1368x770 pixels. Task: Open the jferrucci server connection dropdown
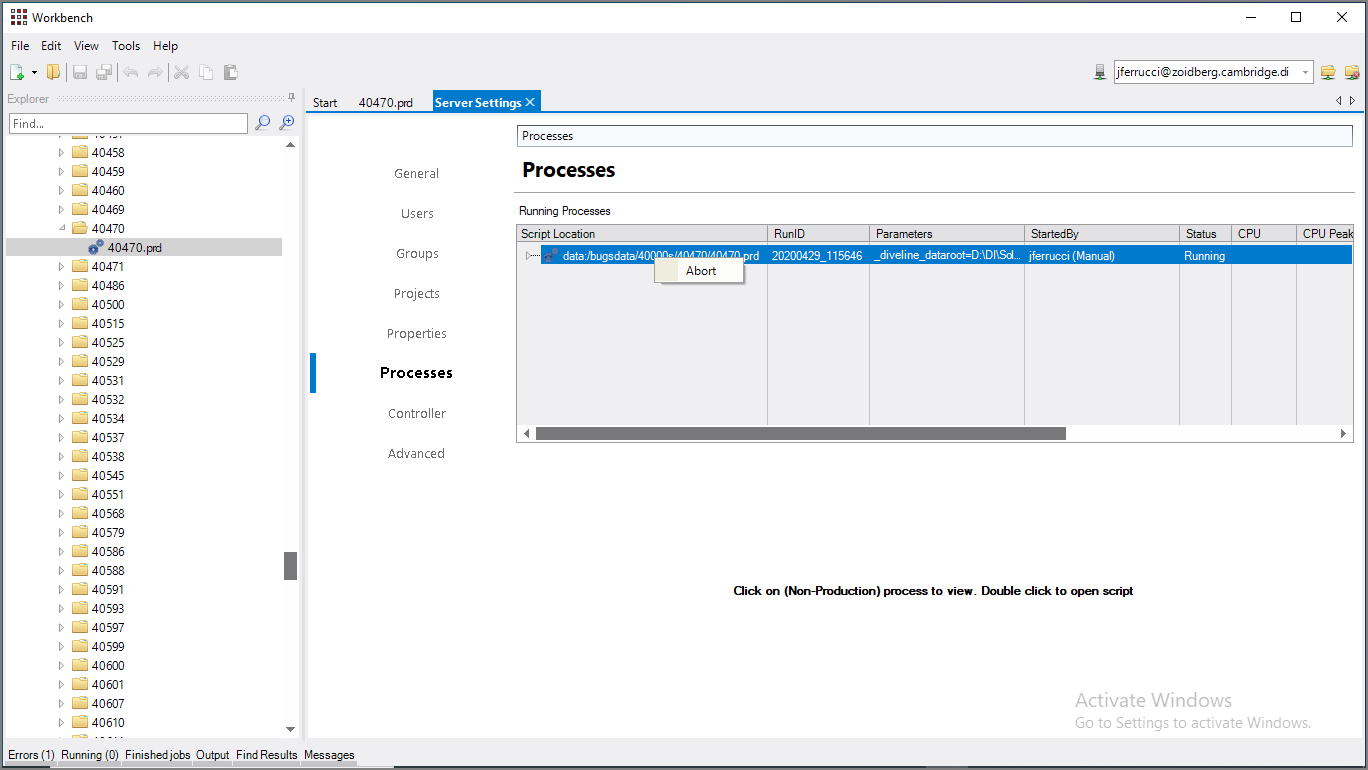[x=1305, y=72]
